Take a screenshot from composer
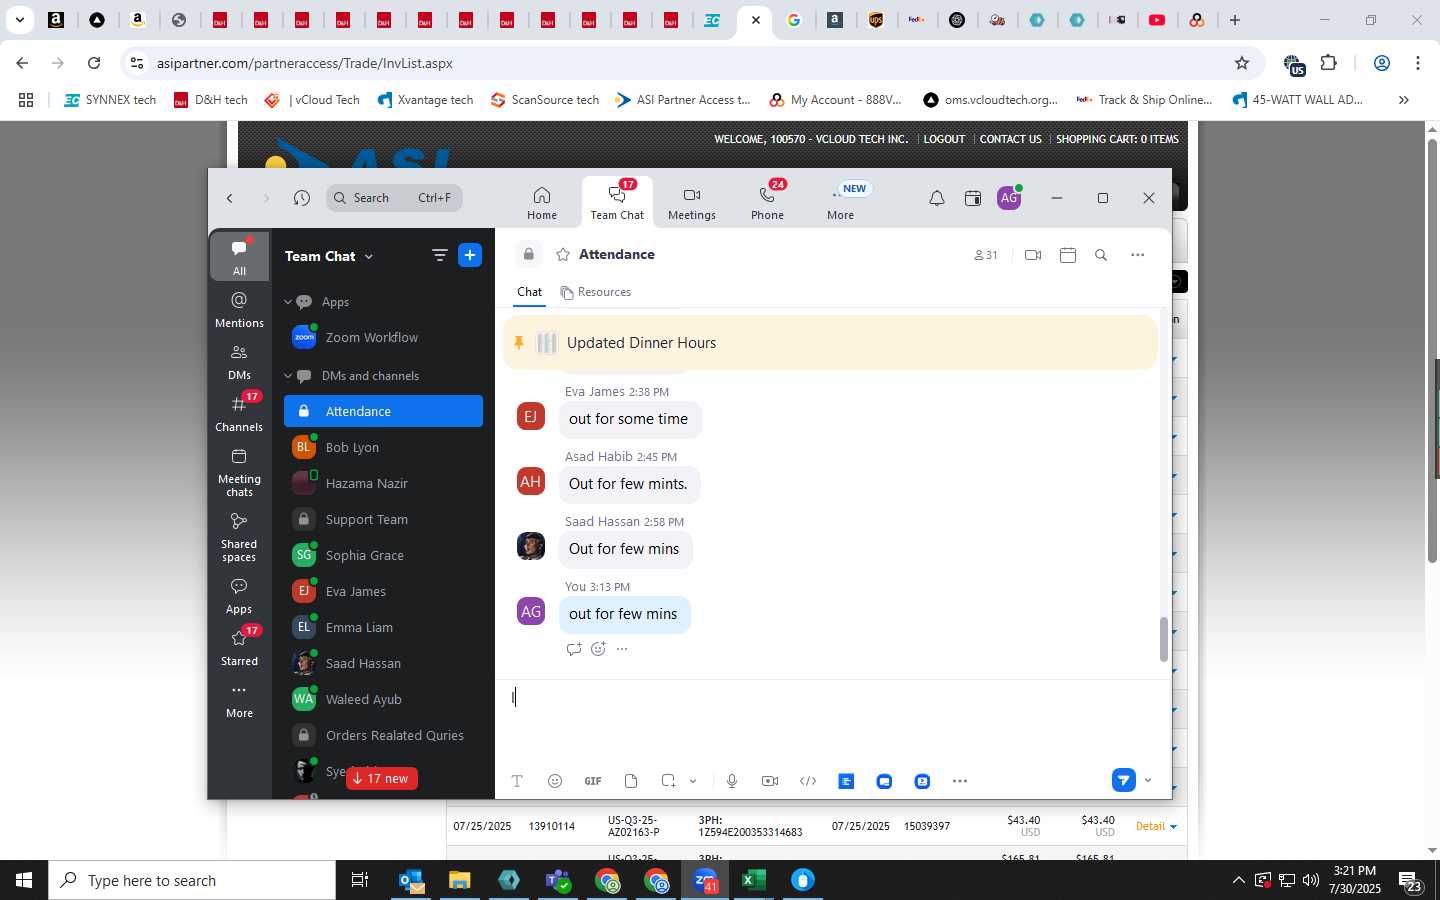Image resolution: width=1440 pixels, height=900 pixels. (669, 781)
